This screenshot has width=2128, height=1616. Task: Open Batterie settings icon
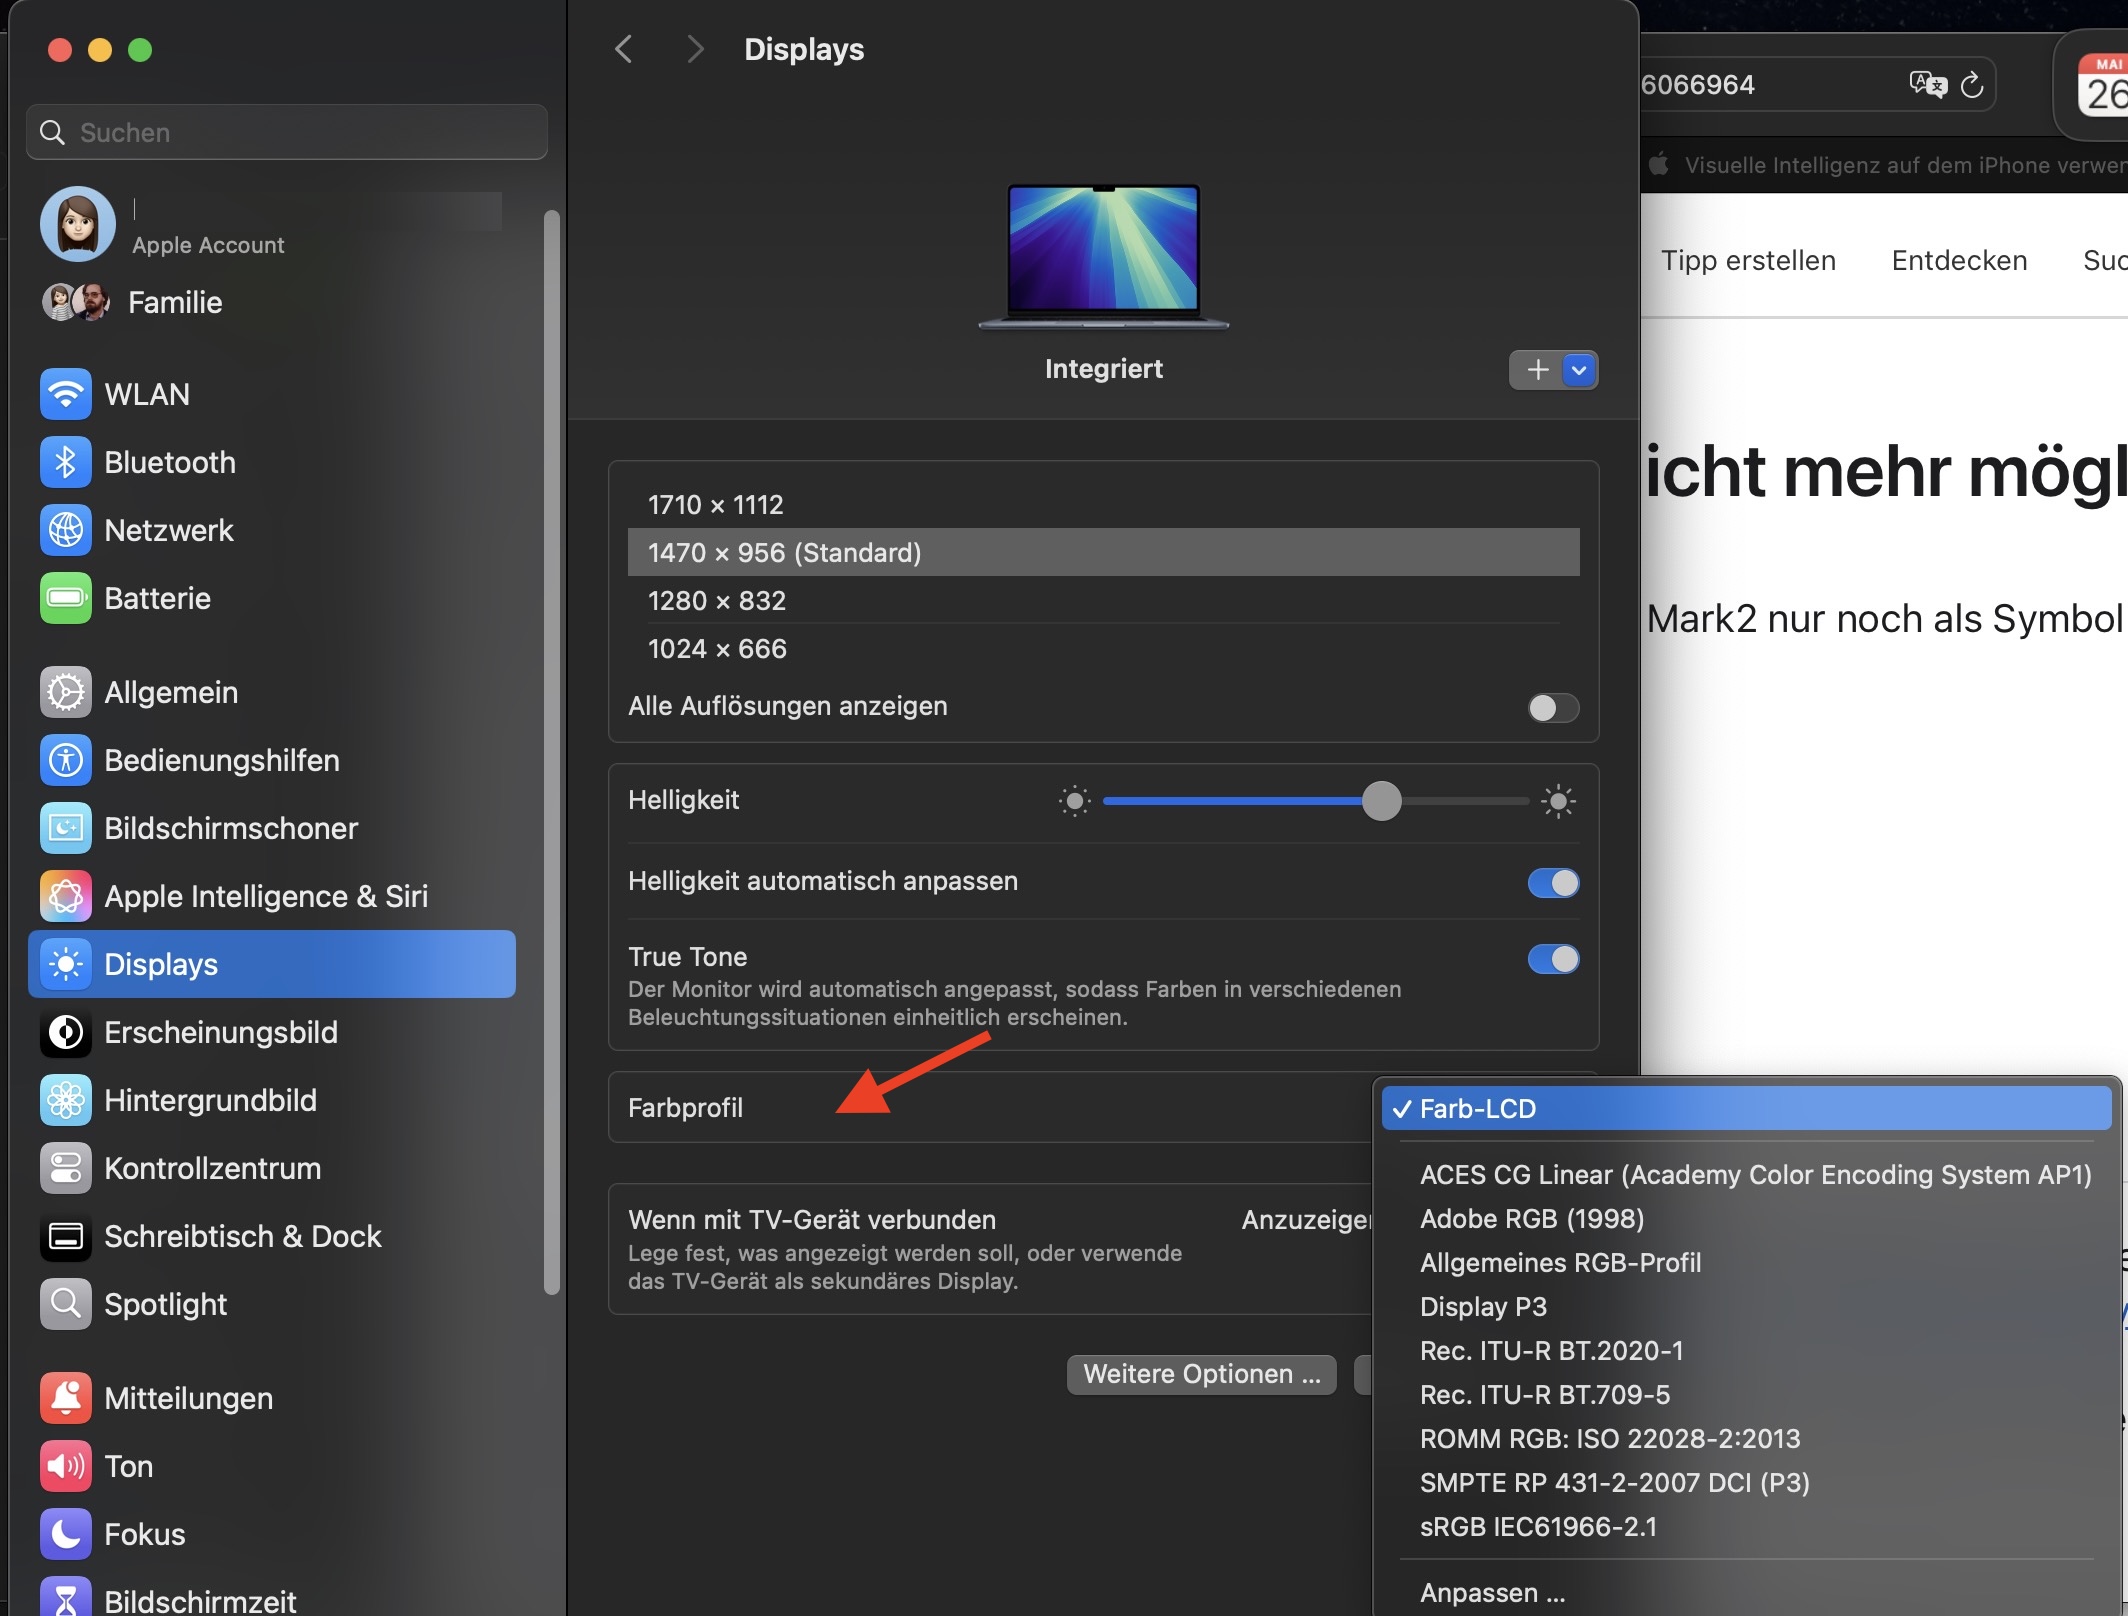pos(66,598)
